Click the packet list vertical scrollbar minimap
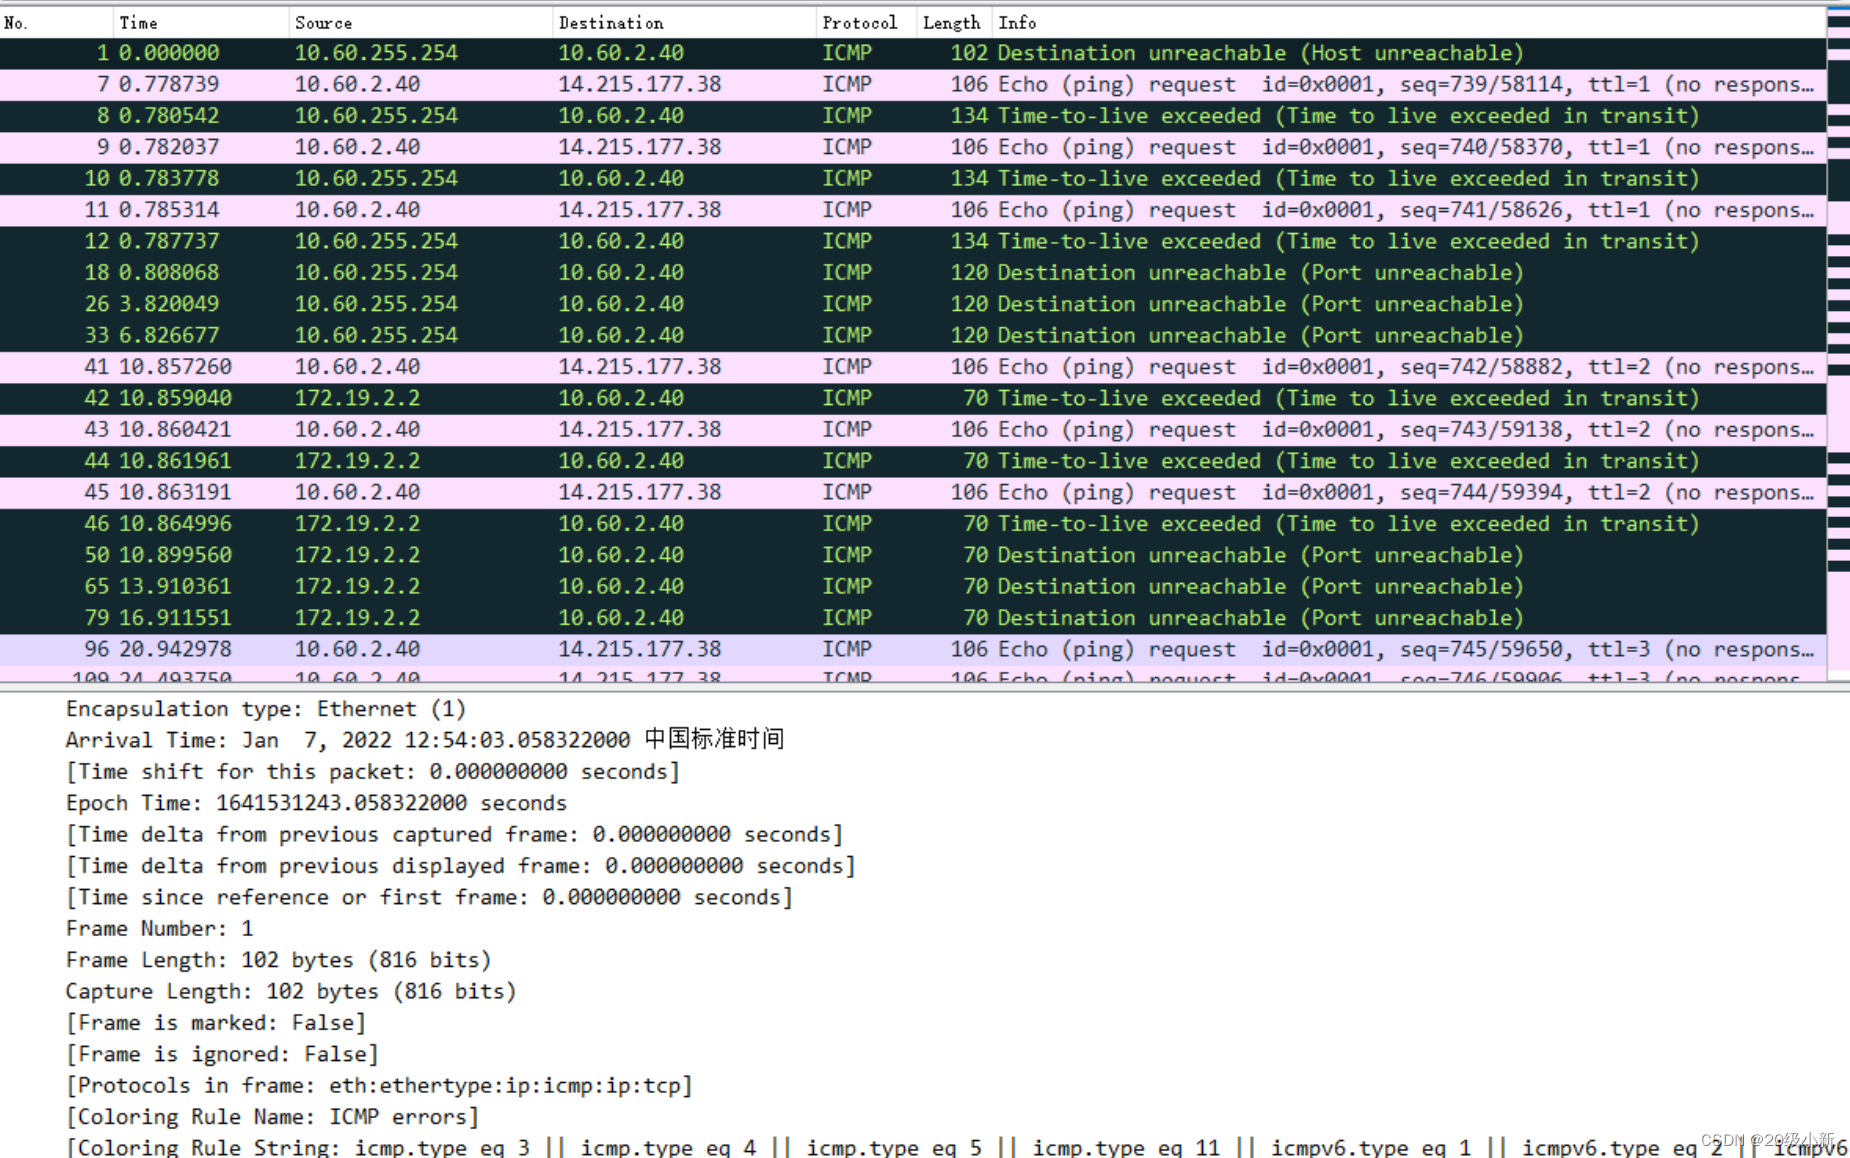 click(x=1838, y=345)
